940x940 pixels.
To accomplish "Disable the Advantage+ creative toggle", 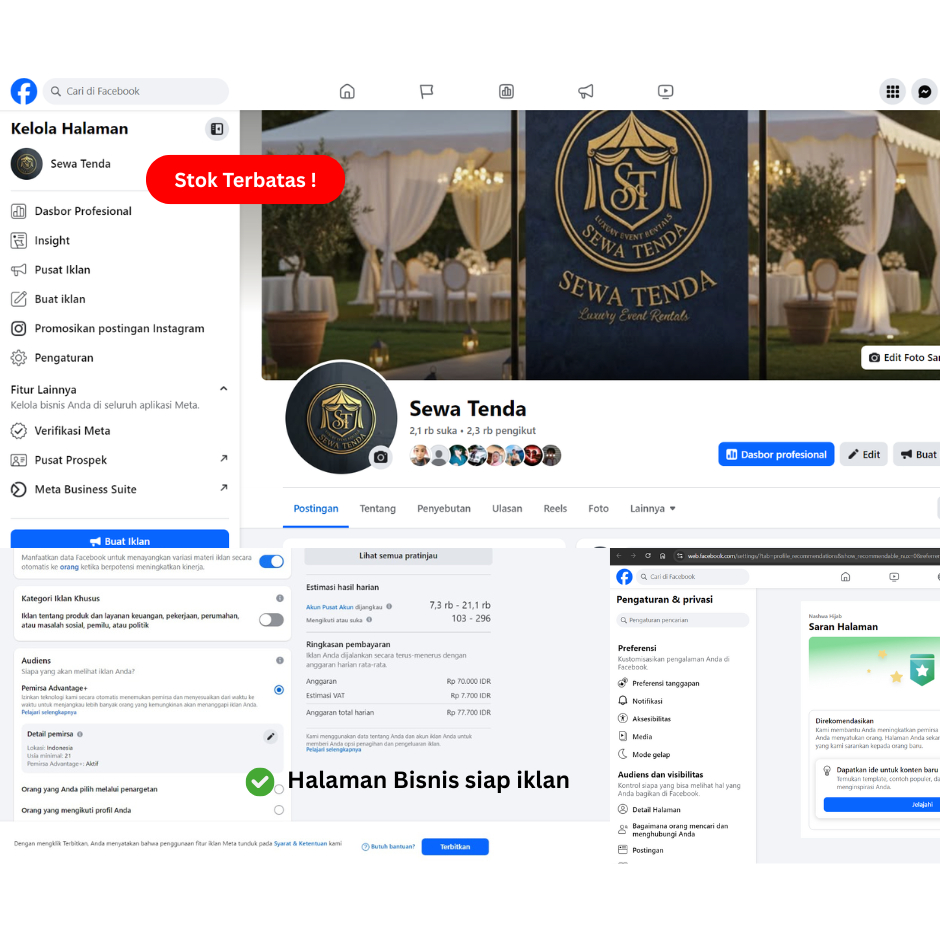I will (270, 561).
